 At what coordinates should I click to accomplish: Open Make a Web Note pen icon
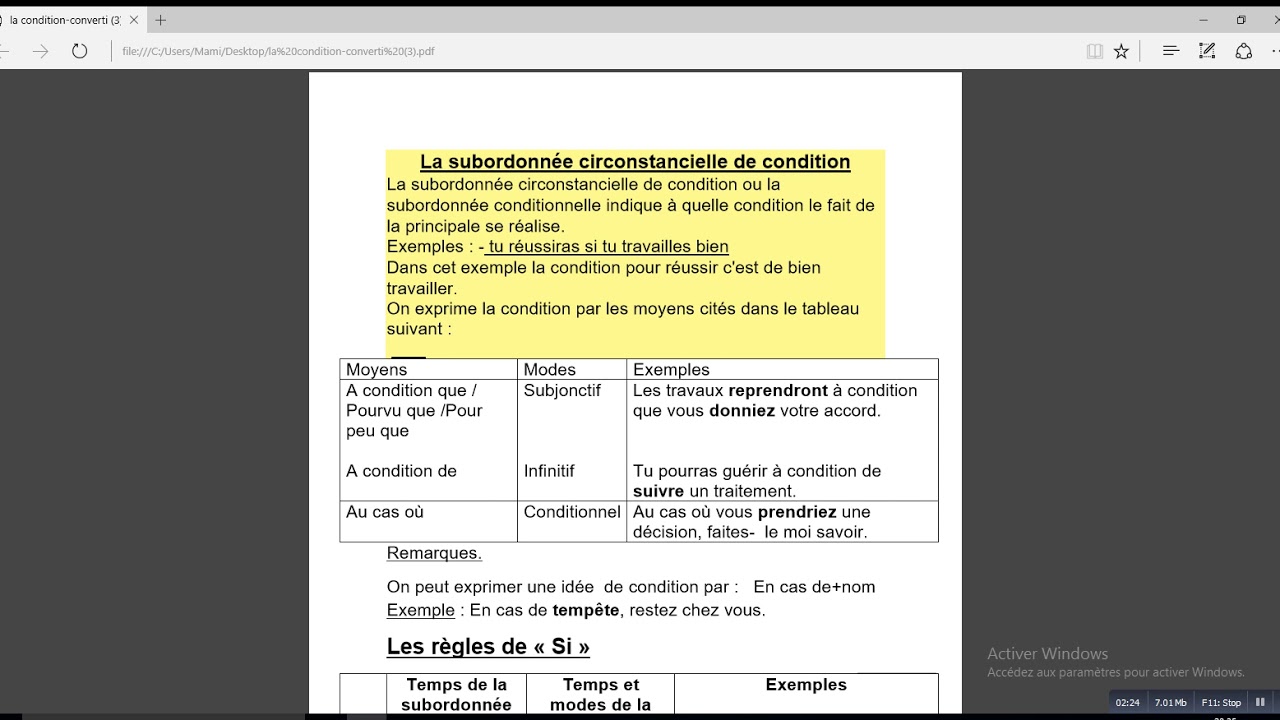tap(1207, 51)
